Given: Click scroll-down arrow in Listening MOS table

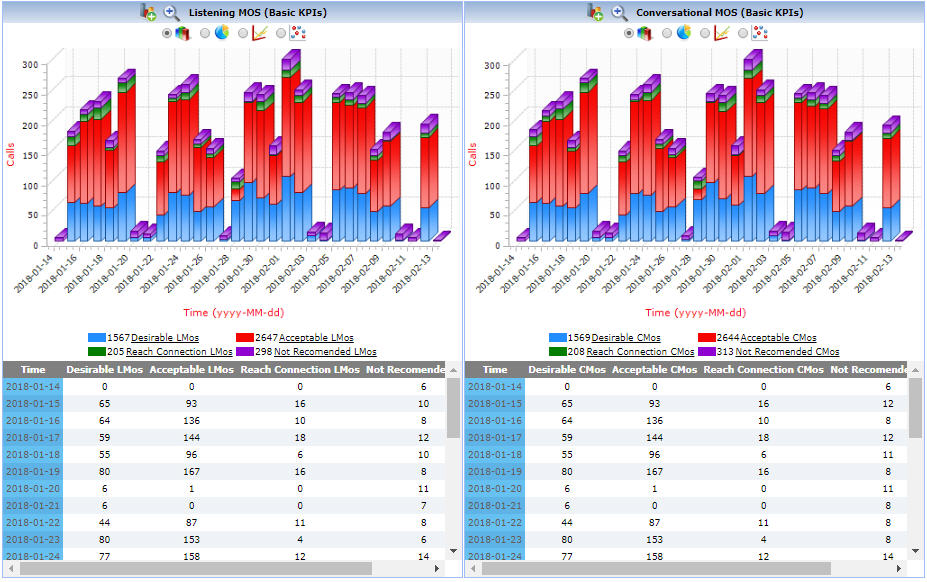Looking at the screenshot, I should (453, 551).
